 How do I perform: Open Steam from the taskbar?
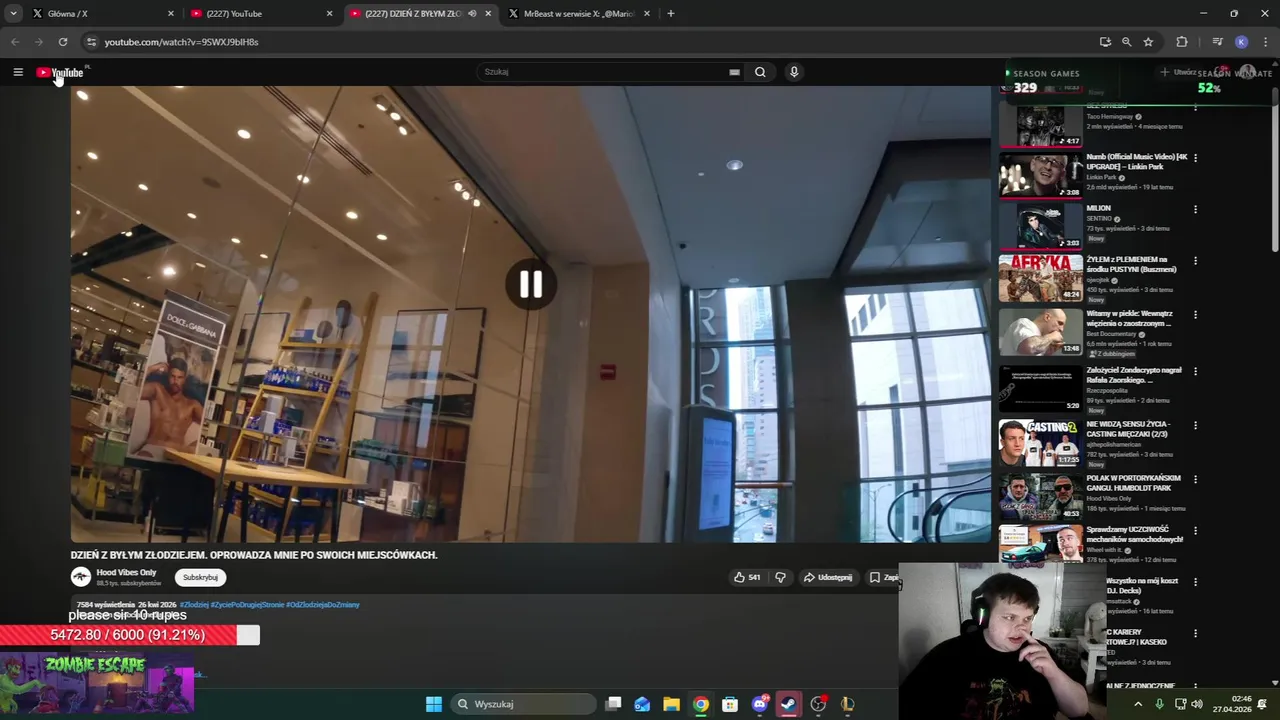[789, 704]
